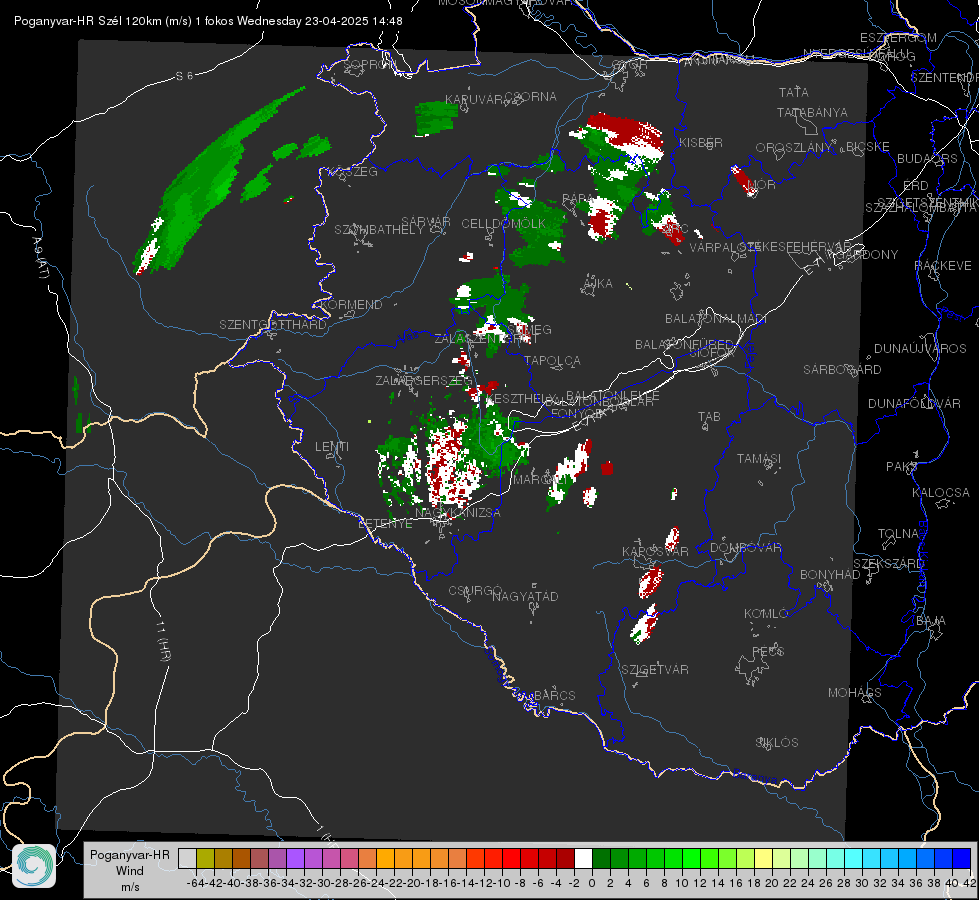Click the RACKEVE town label

click(943, 266)
